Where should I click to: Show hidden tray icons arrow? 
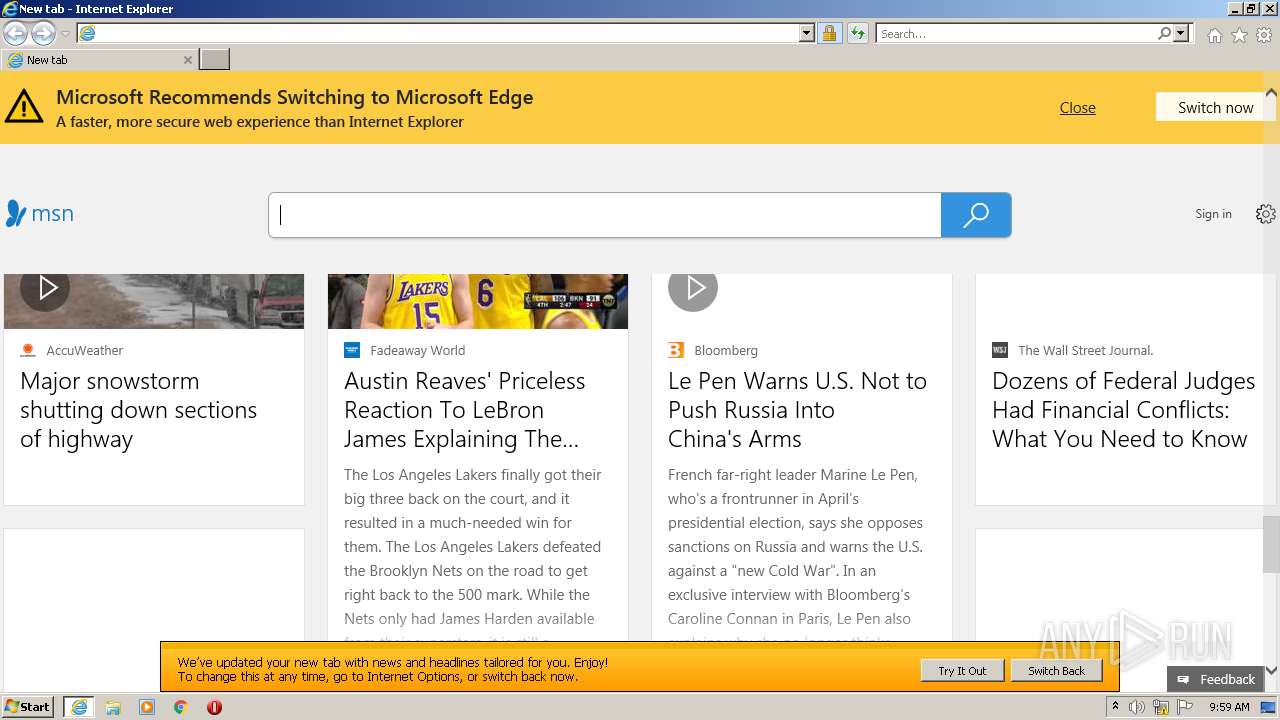tap(1115, 707)
